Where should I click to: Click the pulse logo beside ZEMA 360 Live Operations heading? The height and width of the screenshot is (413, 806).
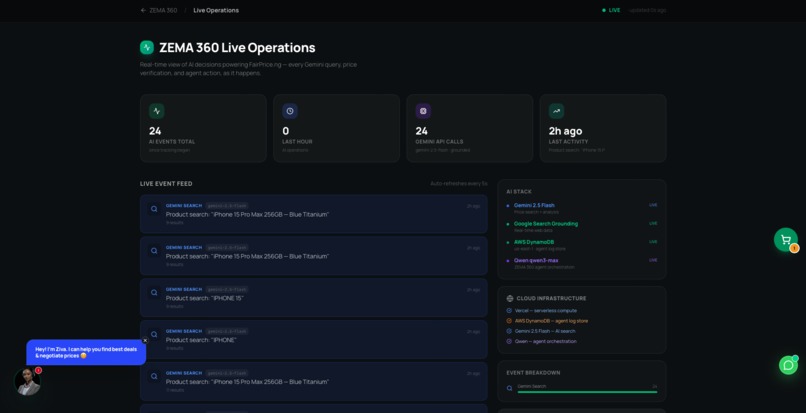(147, 48)
